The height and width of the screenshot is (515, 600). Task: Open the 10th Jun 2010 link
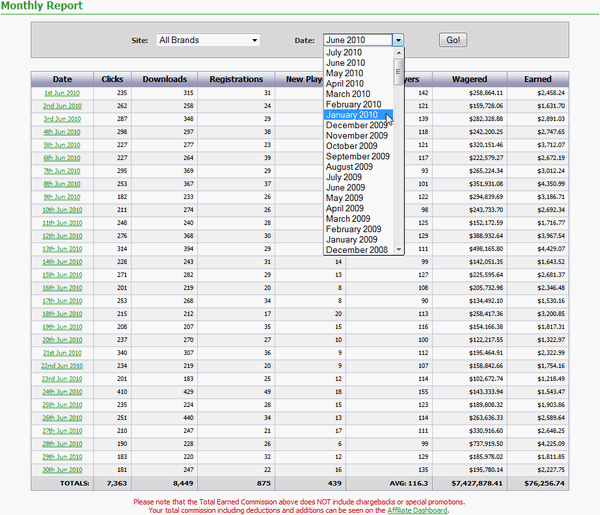(x=62, y=210)
